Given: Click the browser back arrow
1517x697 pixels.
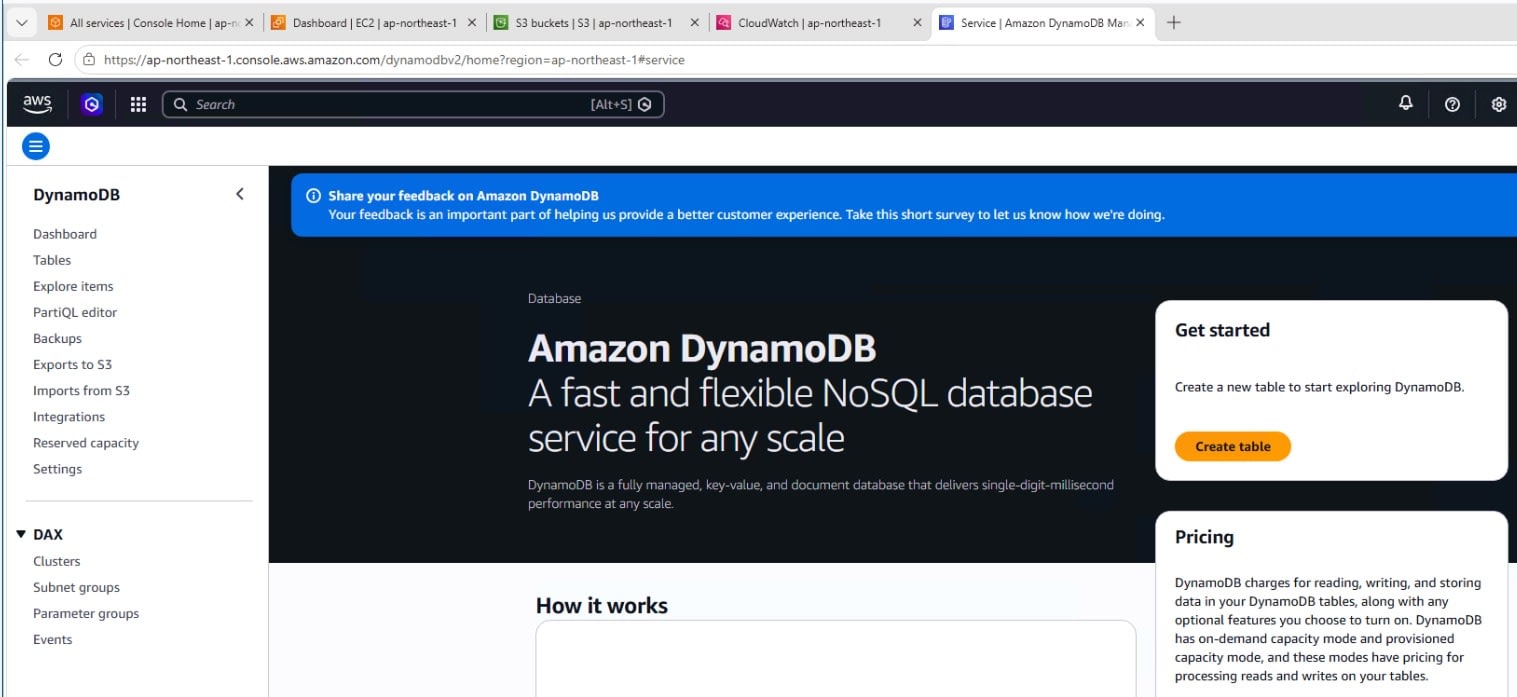Looking at the screenshot, I should coord(22,60).
